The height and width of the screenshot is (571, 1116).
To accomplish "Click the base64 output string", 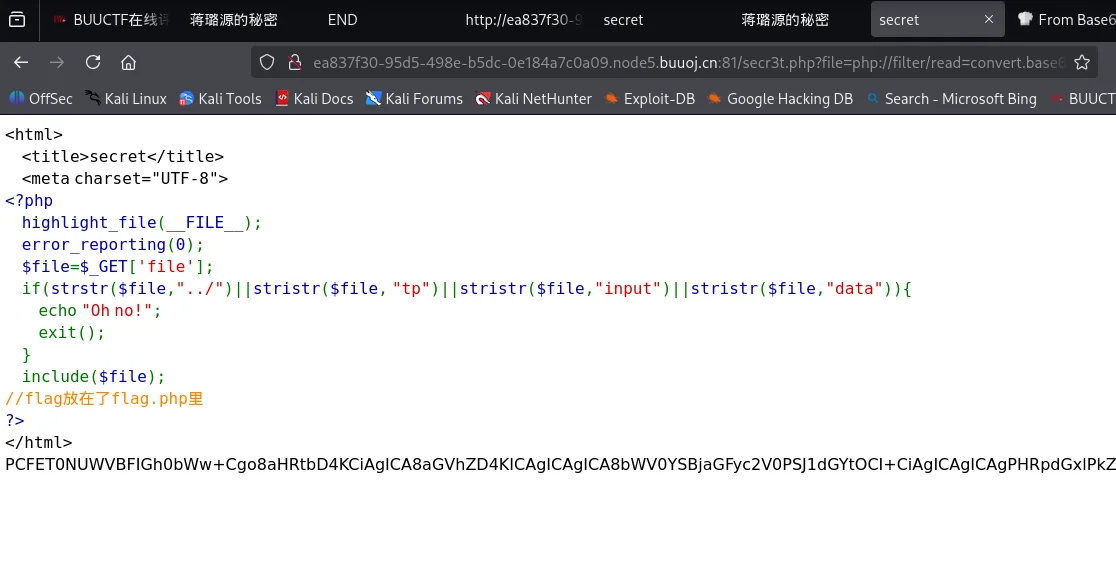I will pyautogui.click(x=560, y=465).
